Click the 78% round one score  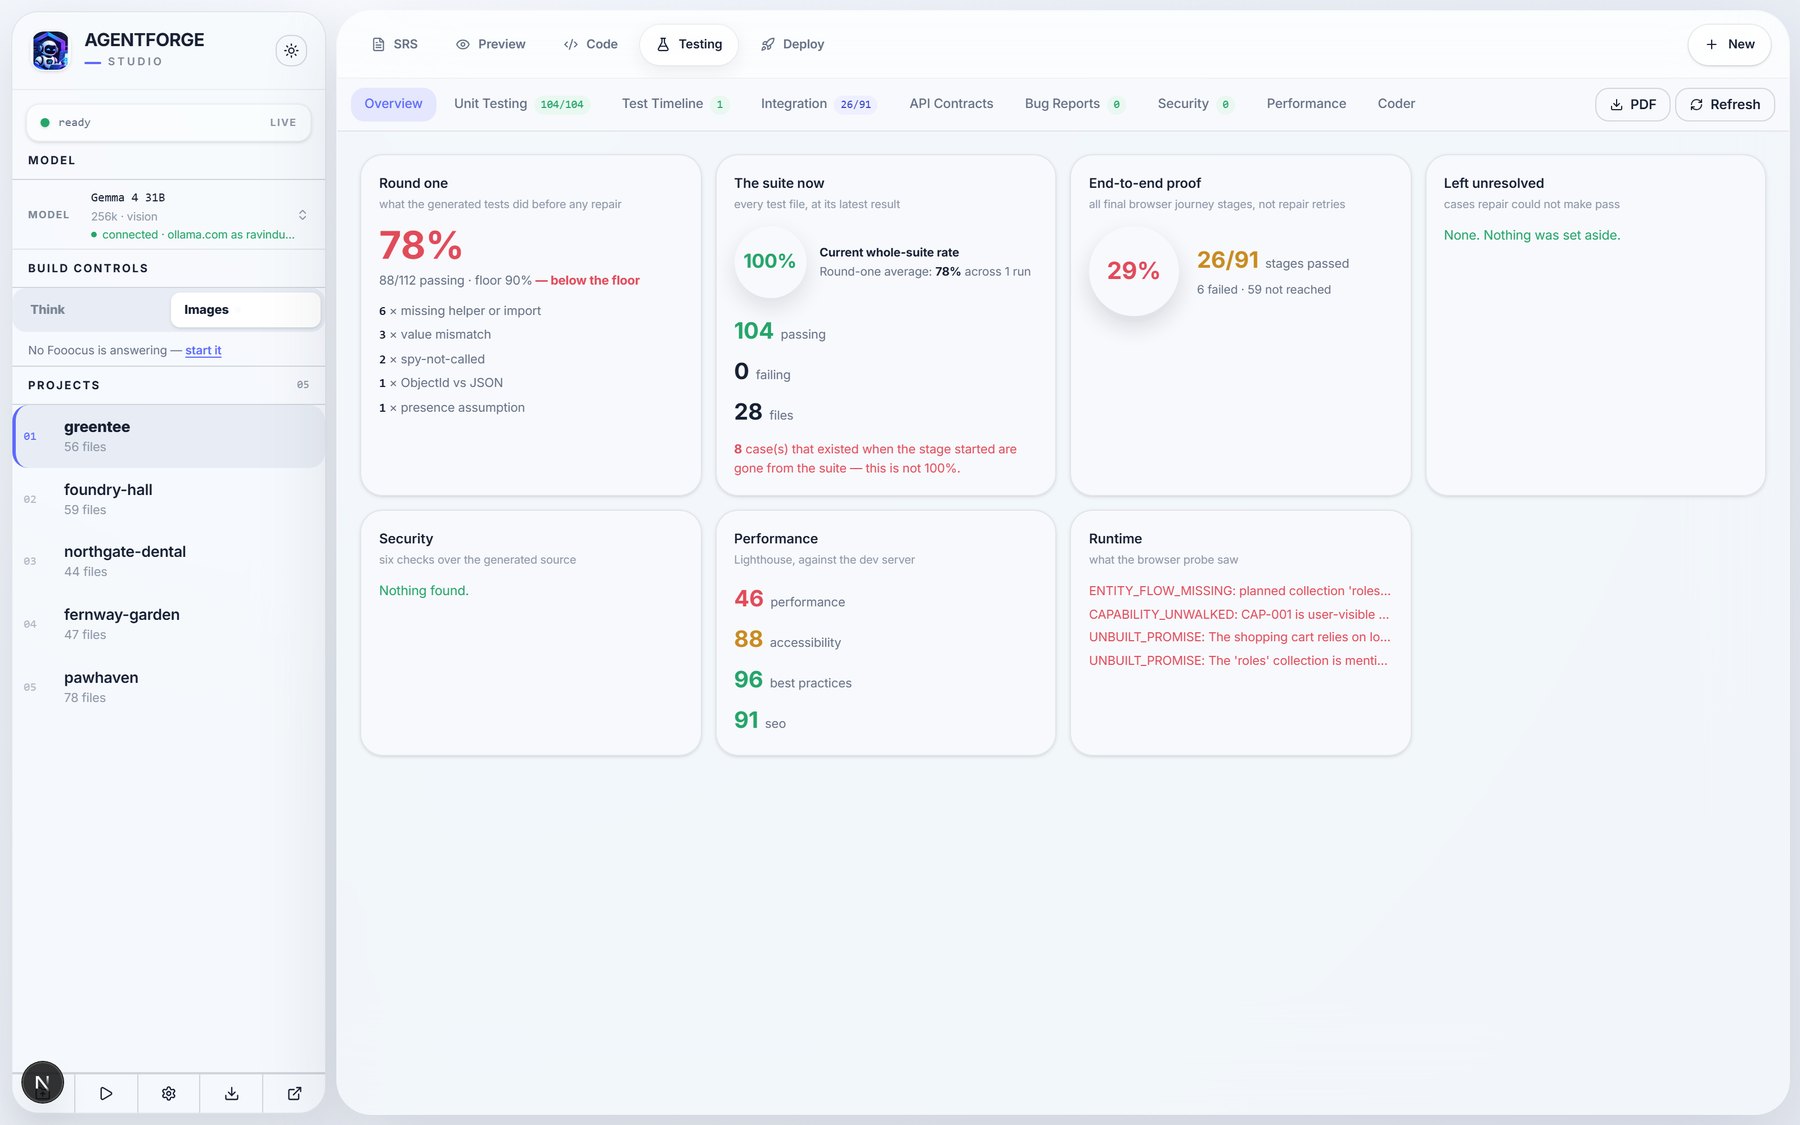coord(420,245)
